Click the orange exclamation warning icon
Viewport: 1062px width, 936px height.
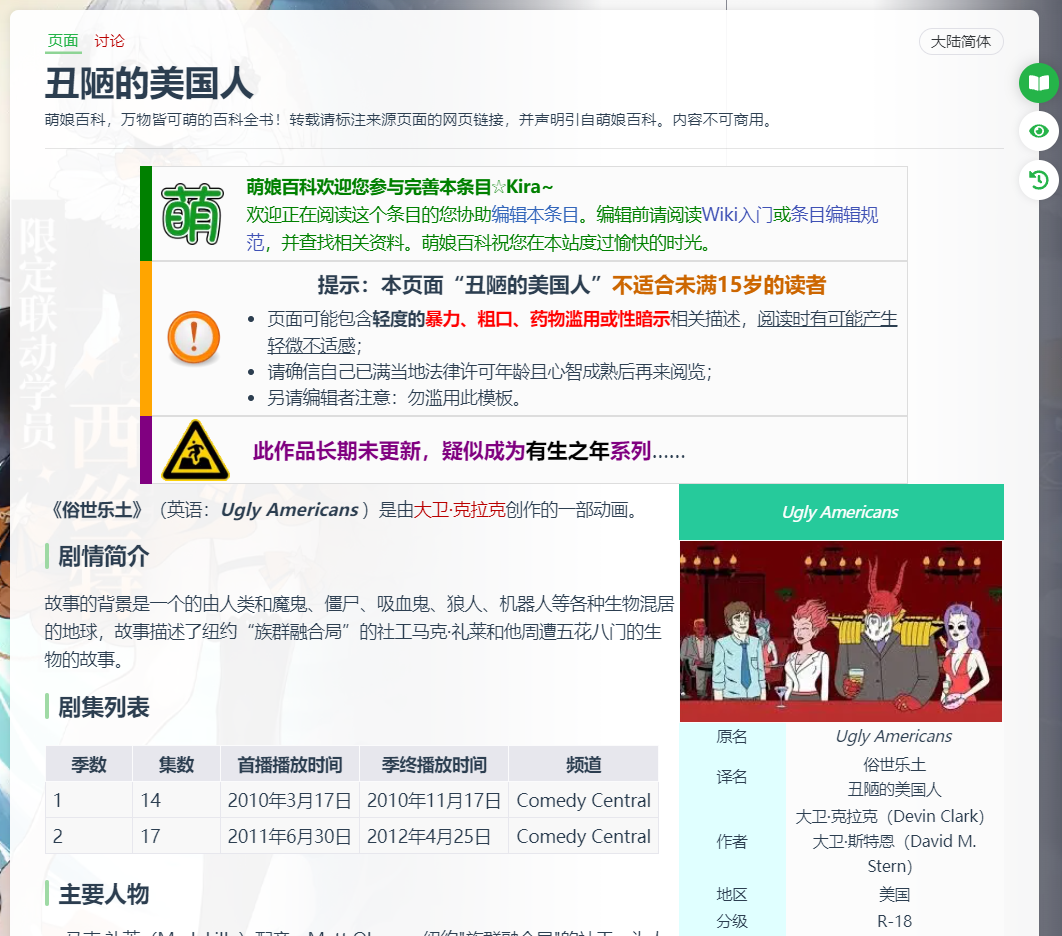(194, 337)
